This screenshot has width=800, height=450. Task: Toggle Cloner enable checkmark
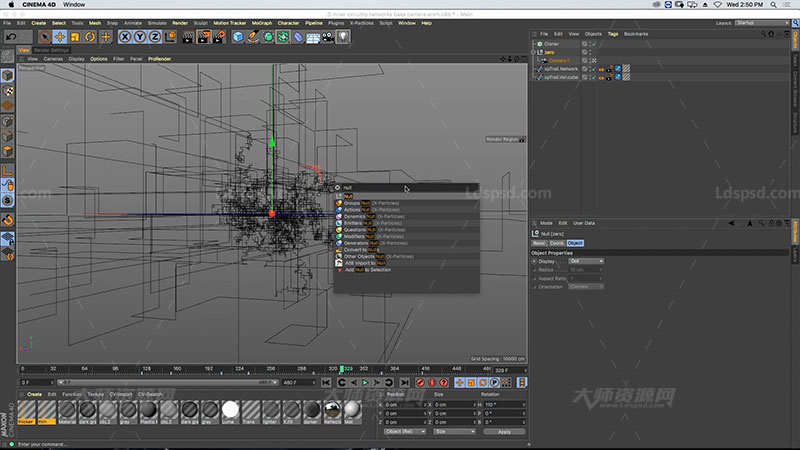(594, 44)
